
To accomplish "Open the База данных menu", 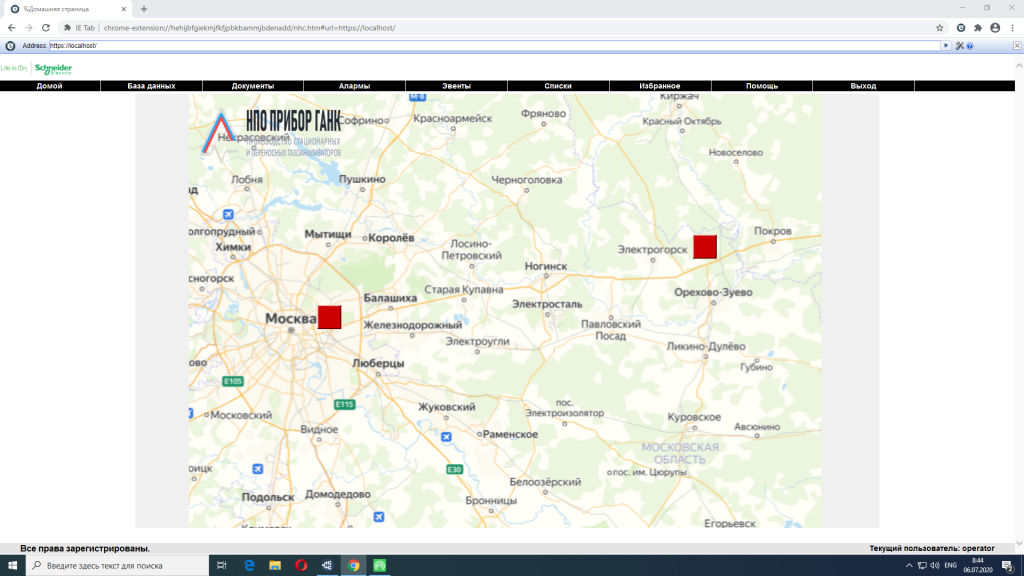I will pyautogui.click(x=151, y=86).
